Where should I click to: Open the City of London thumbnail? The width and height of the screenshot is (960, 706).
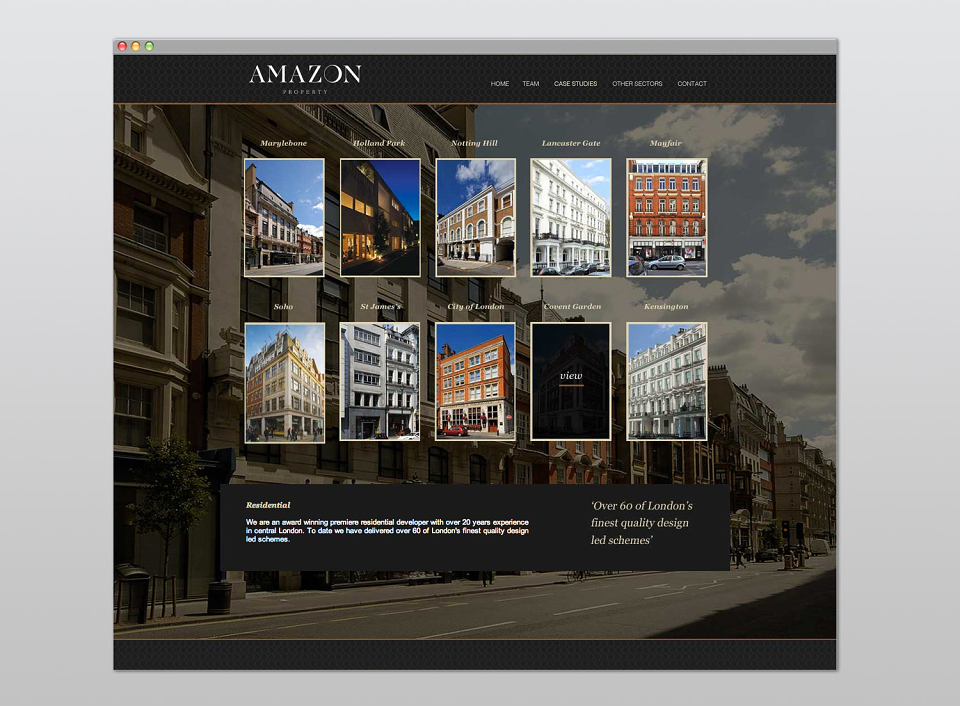point(476,381)
